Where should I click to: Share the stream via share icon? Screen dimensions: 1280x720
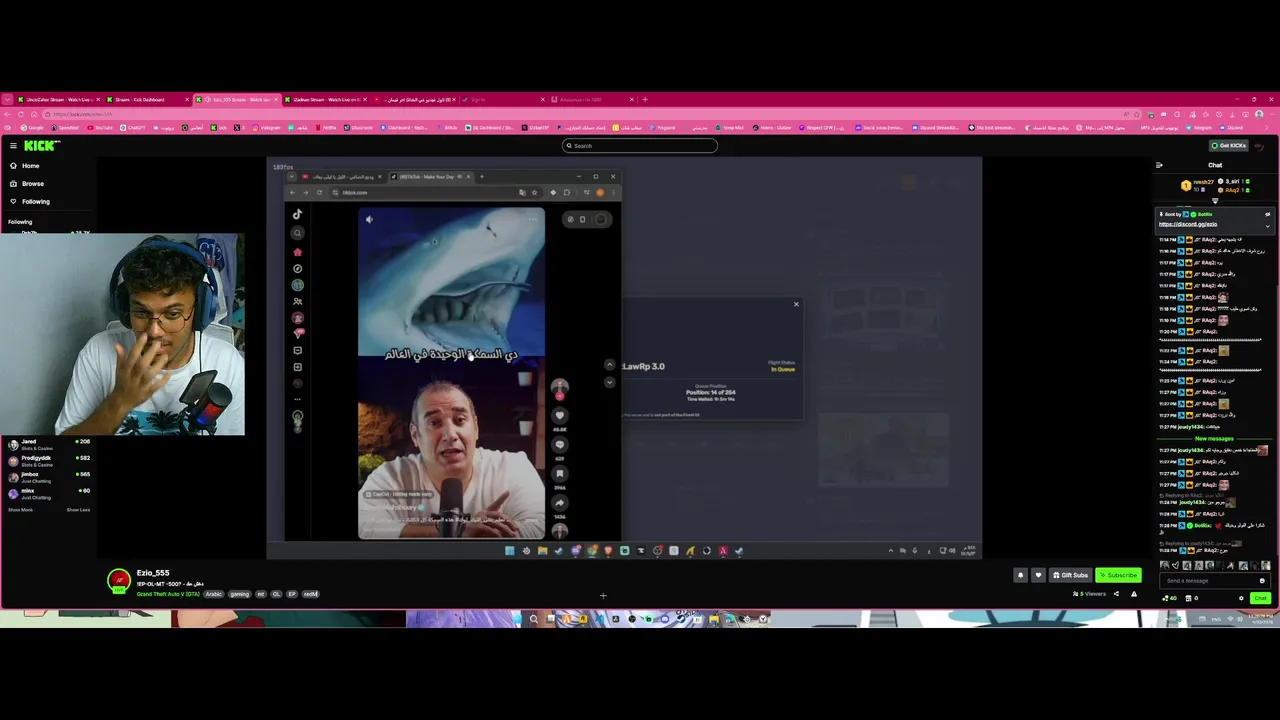tap(1116, 594)
